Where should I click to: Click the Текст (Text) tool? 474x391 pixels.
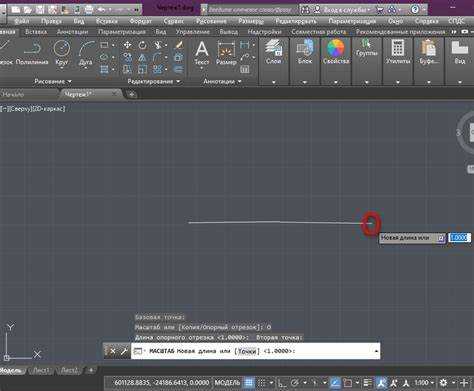(x=202, y=52)
